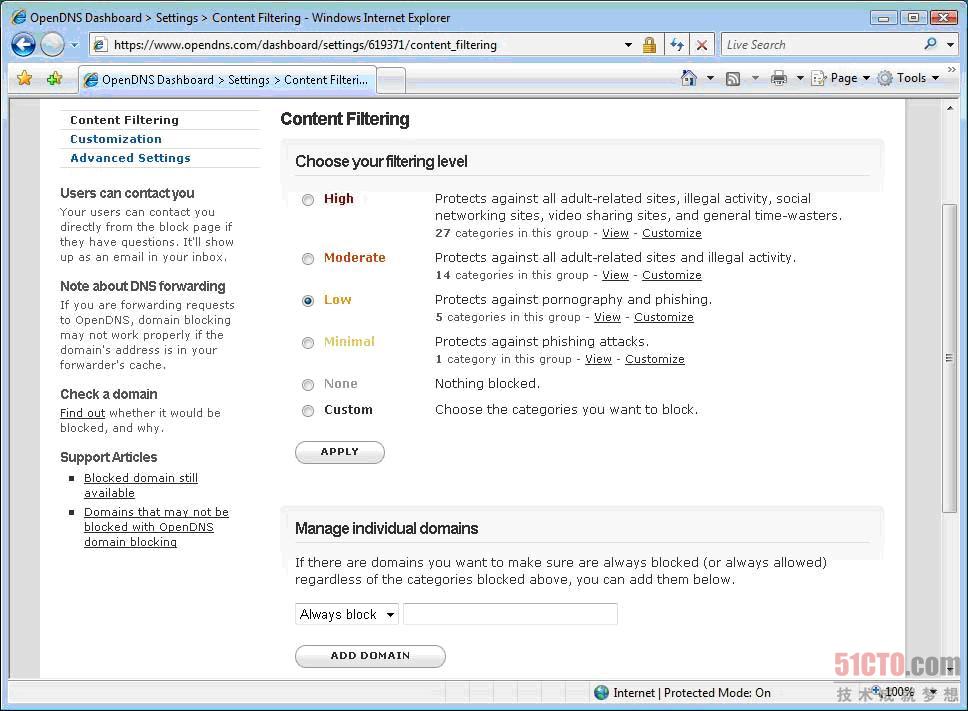Open the Page menu
Image resolution: width=968 pixels, height=711 pixels.
840,78
